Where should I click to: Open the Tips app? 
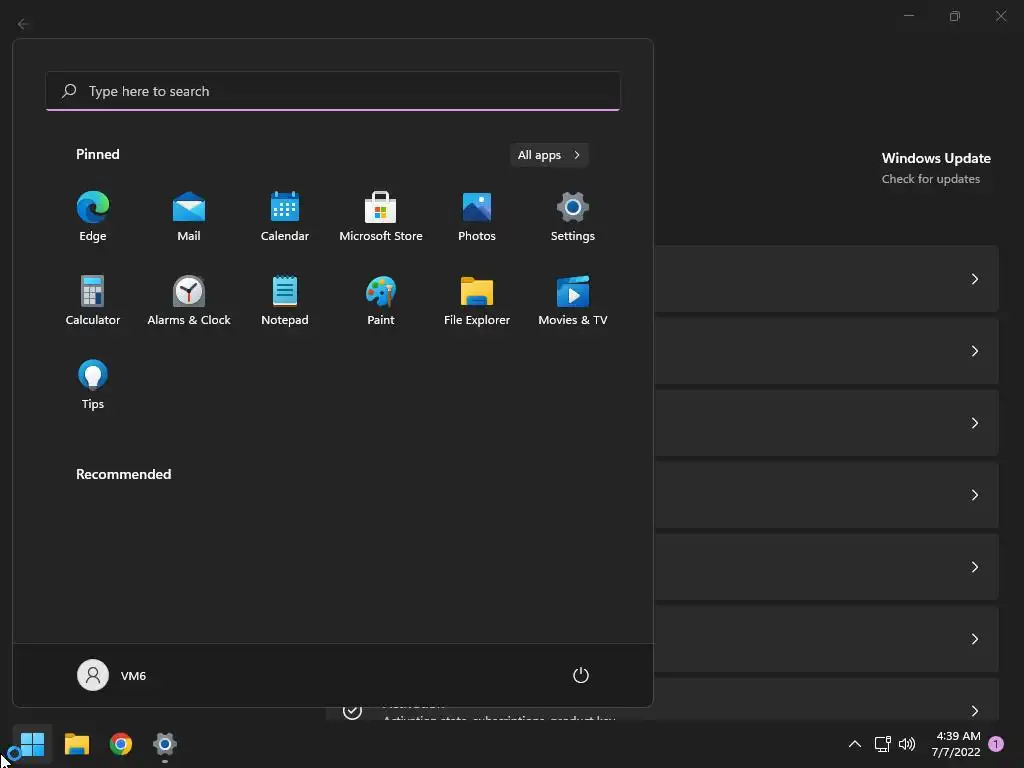[93, 385]
